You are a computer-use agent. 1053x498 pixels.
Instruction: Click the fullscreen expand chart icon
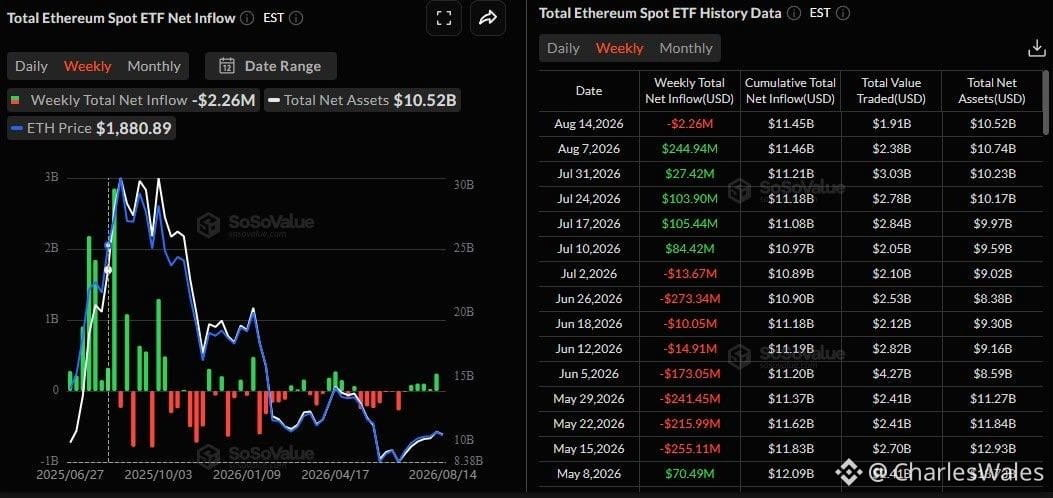[x=444, y=18]
